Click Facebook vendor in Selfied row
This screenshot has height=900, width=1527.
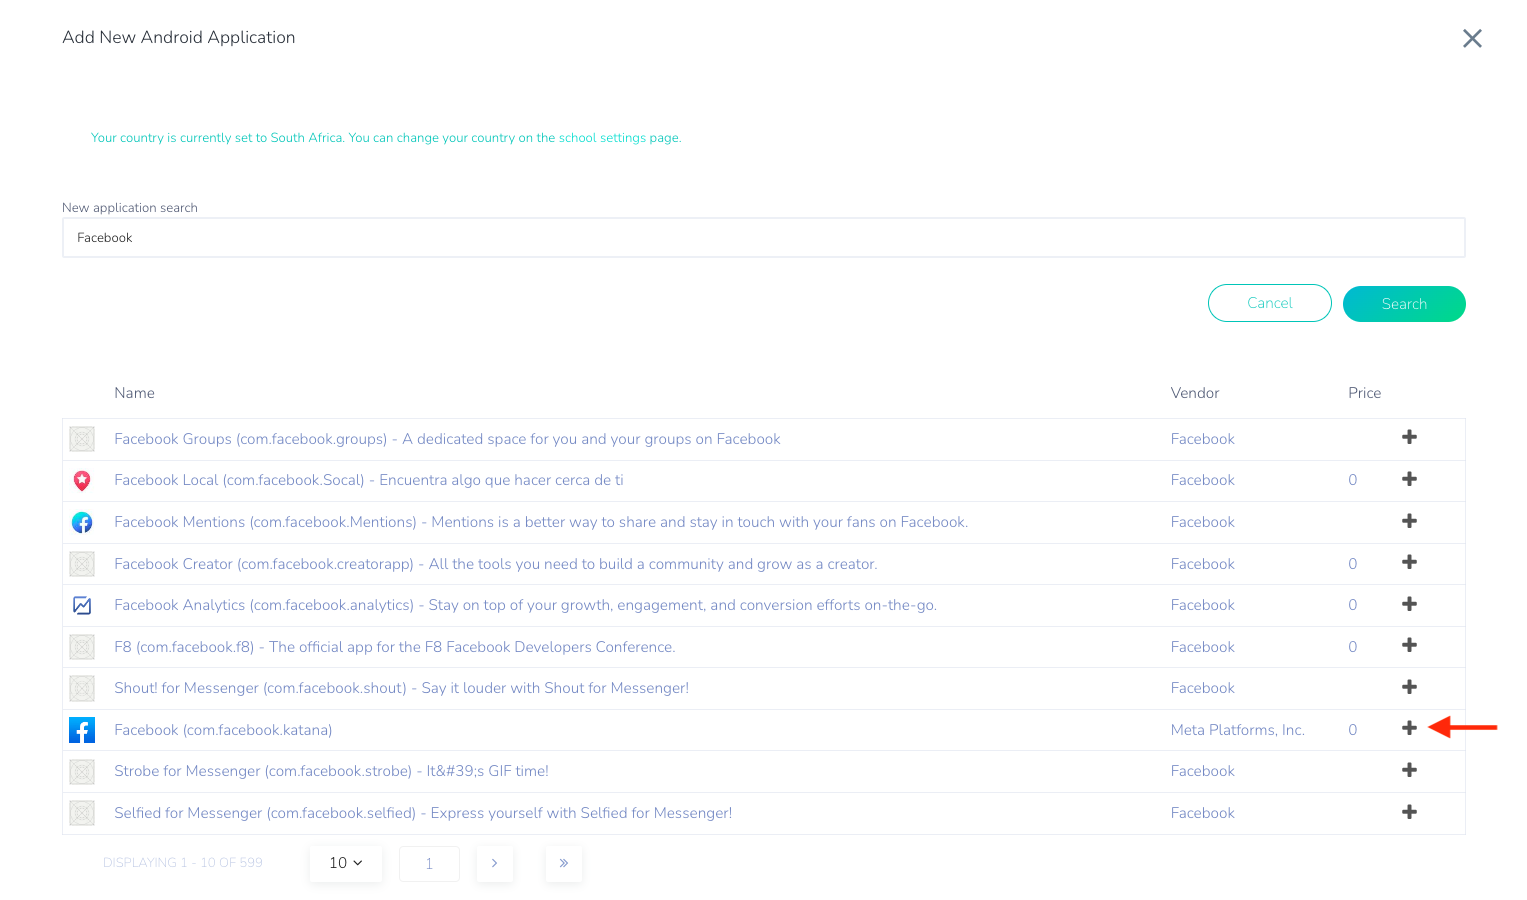coord(1203,813)
